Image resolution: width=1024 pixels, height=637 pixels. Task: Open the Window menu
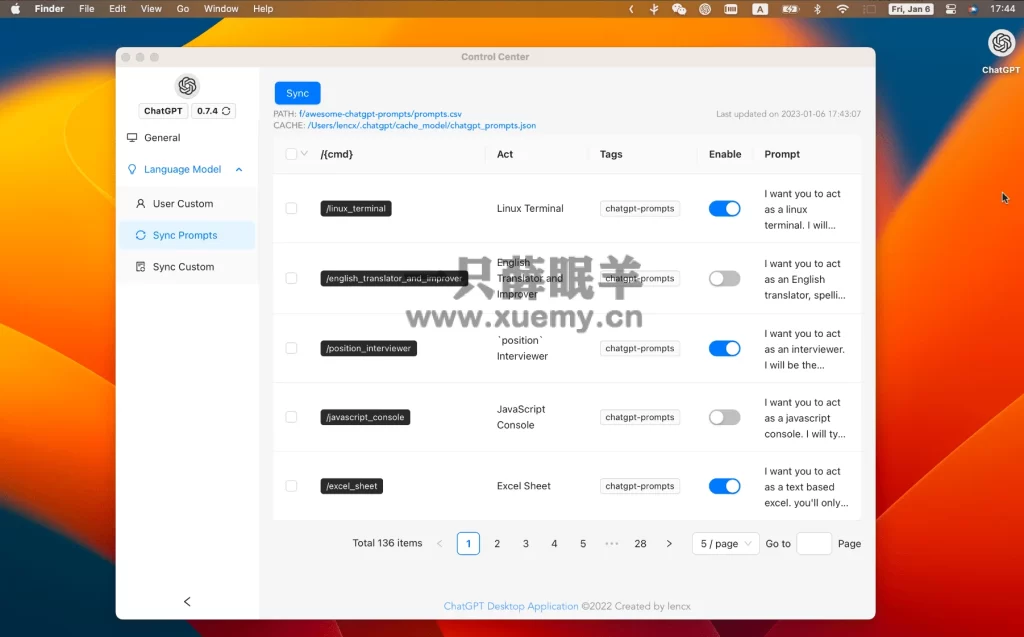coord(221,8)
